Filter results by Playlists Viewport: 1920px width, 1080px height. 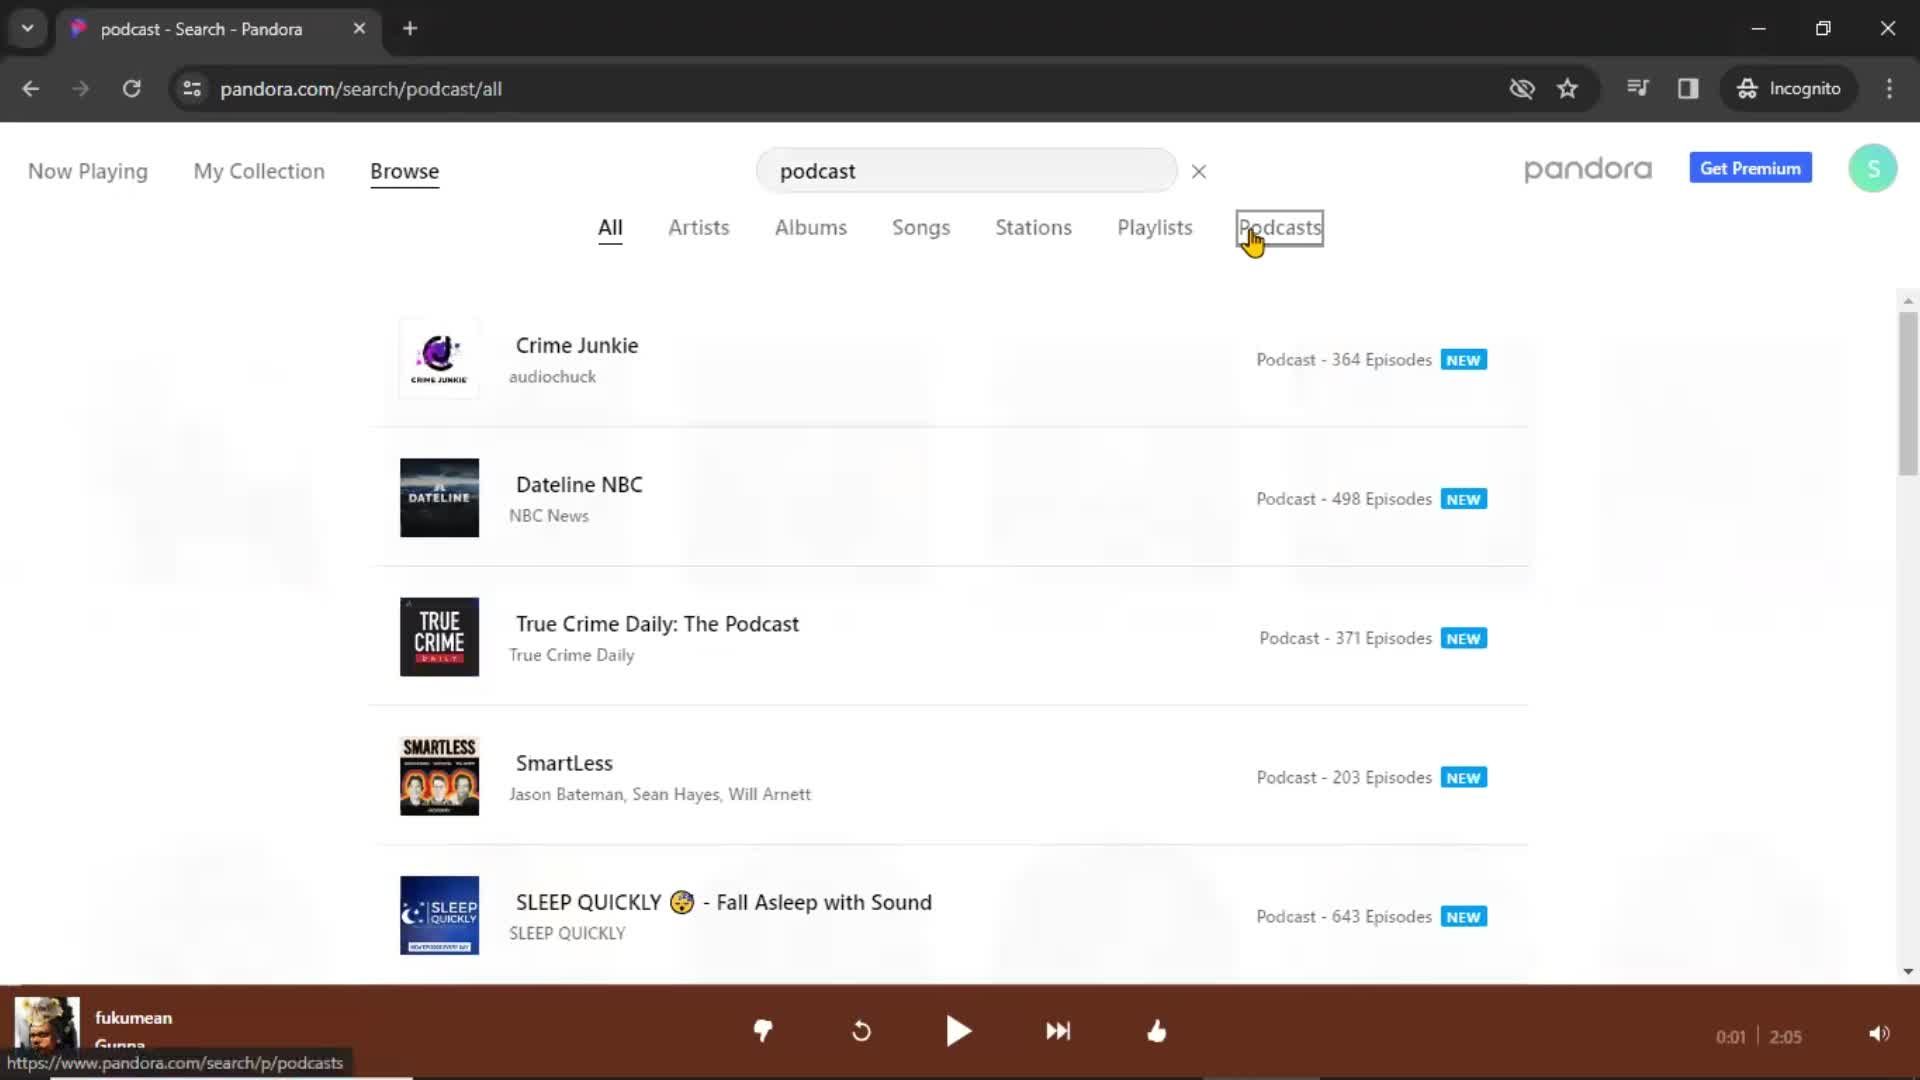click(x=1155, y=228)
